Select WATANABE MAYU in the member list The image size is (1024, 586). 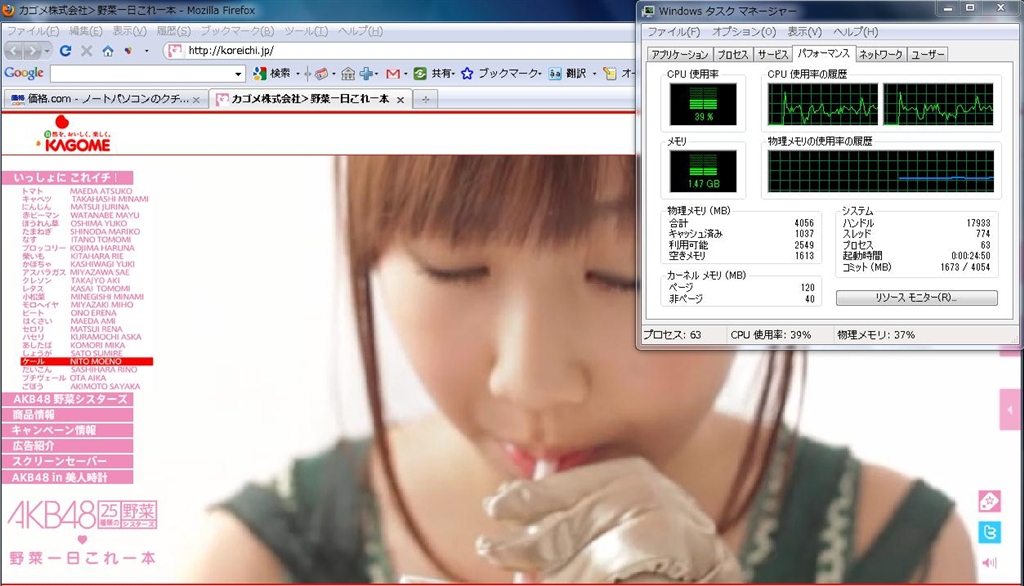pos(104,215)
